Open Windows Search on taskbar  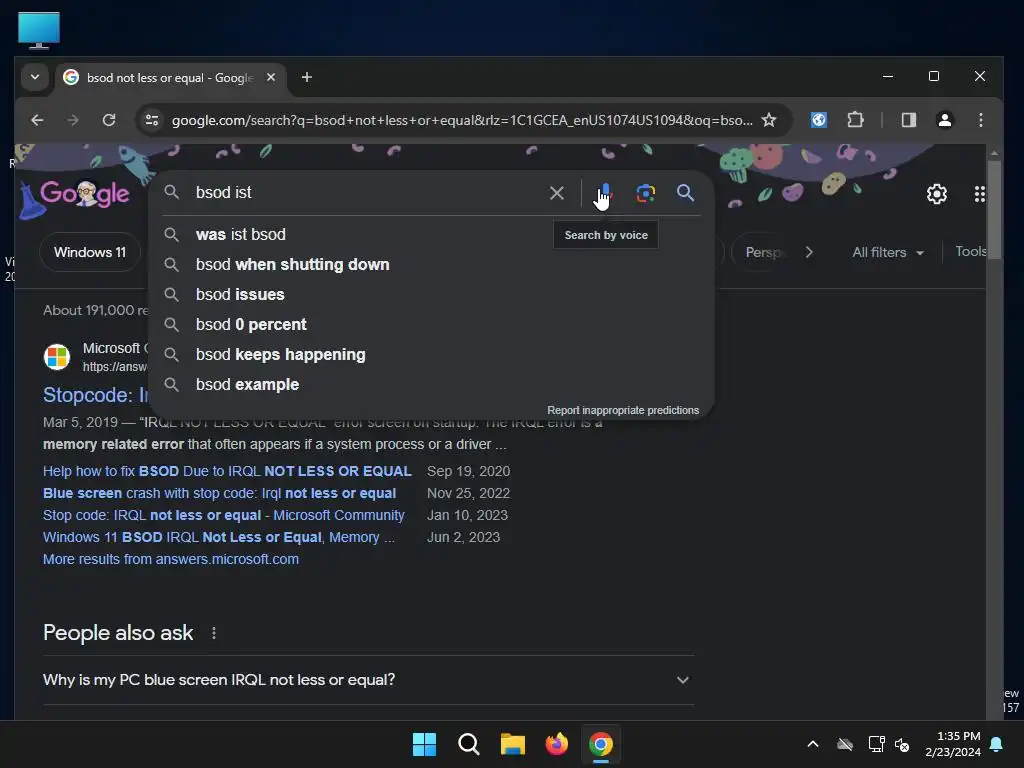[468, 744]
